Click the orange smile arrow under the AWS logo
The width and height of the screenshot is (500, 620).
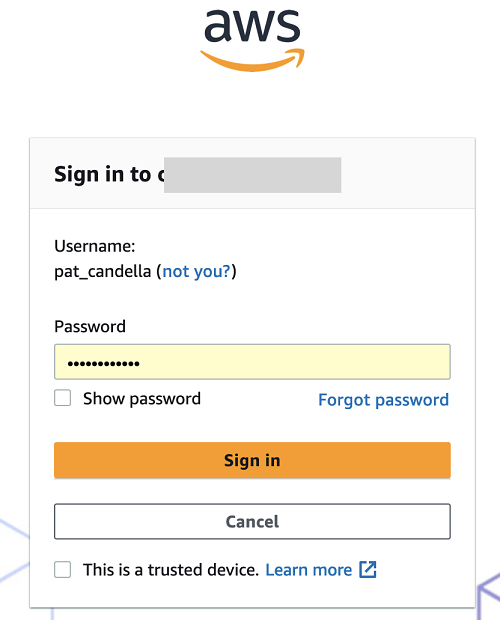(x=252, y=60)
